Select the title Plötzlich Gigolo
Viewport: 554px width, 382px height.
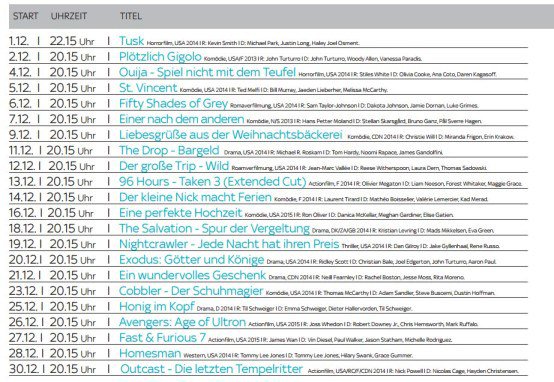160,57
